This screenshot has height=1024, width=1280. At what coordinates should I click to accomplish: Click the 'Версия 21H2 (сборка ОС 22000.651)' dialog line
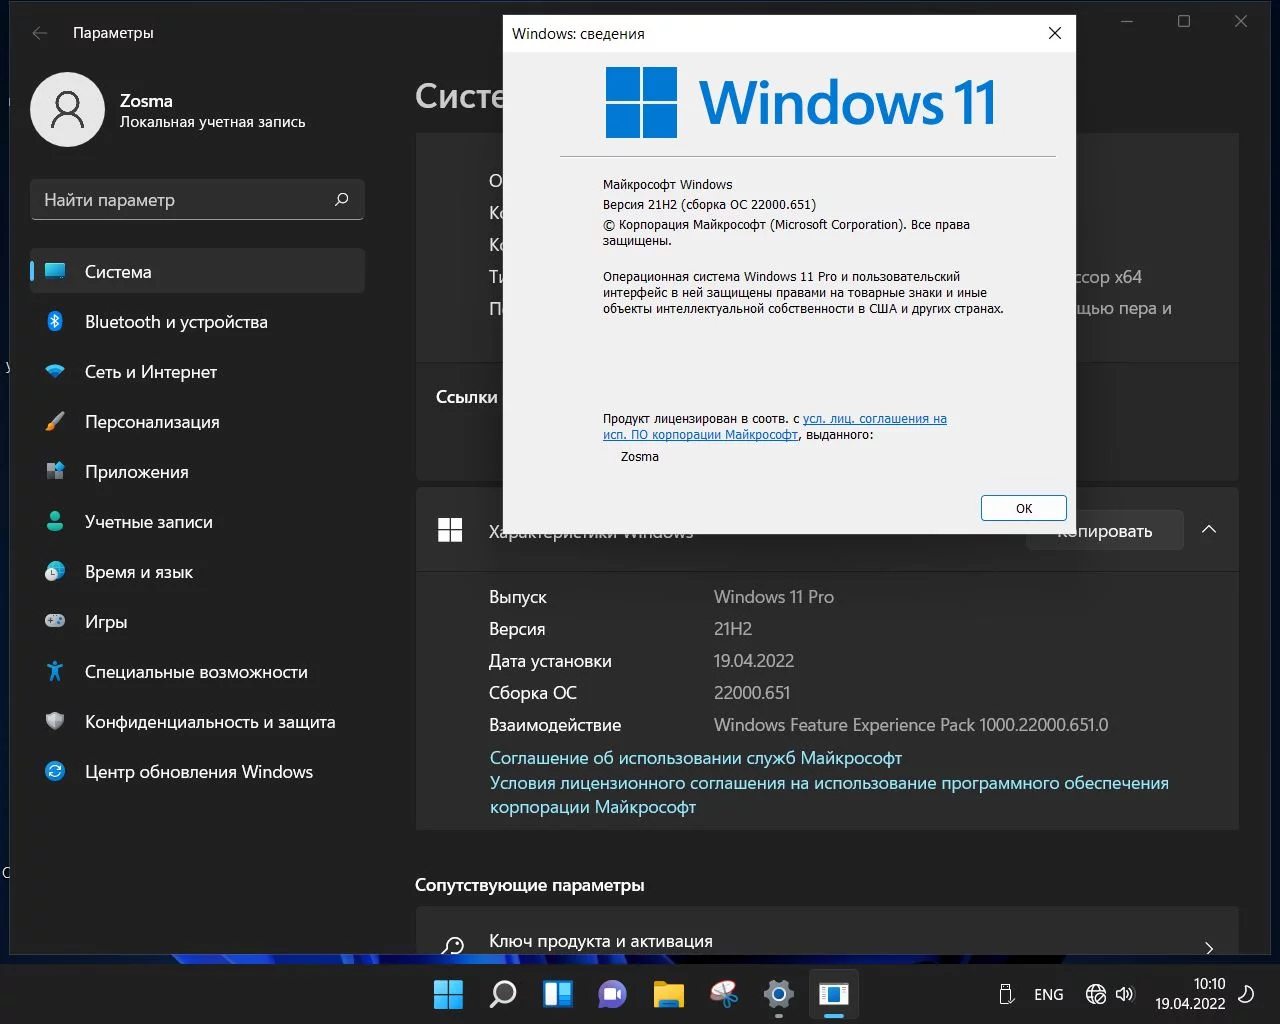pyautogui.click(x=709, y=204)
